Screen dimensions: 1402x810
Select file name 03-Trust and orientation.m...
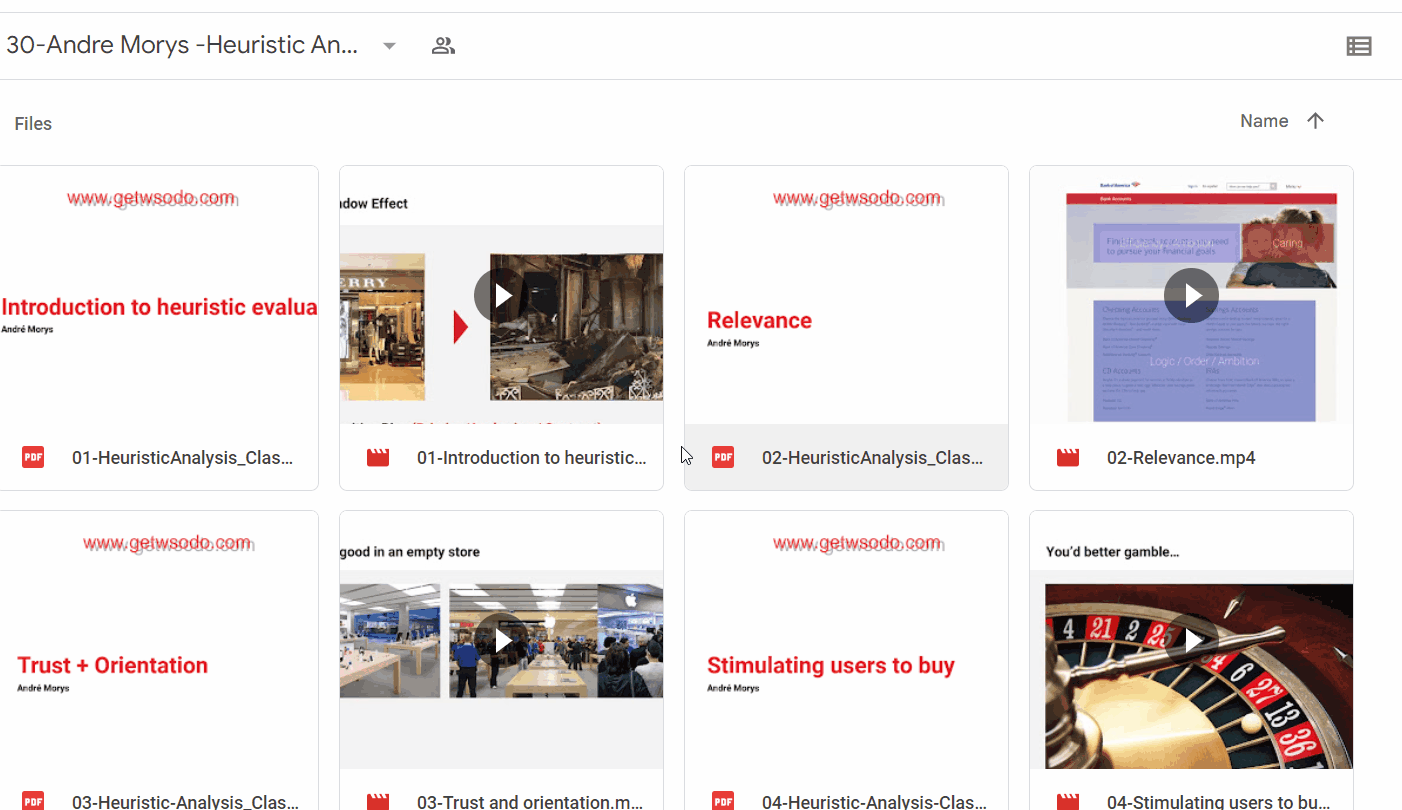(x=529, y=801)
